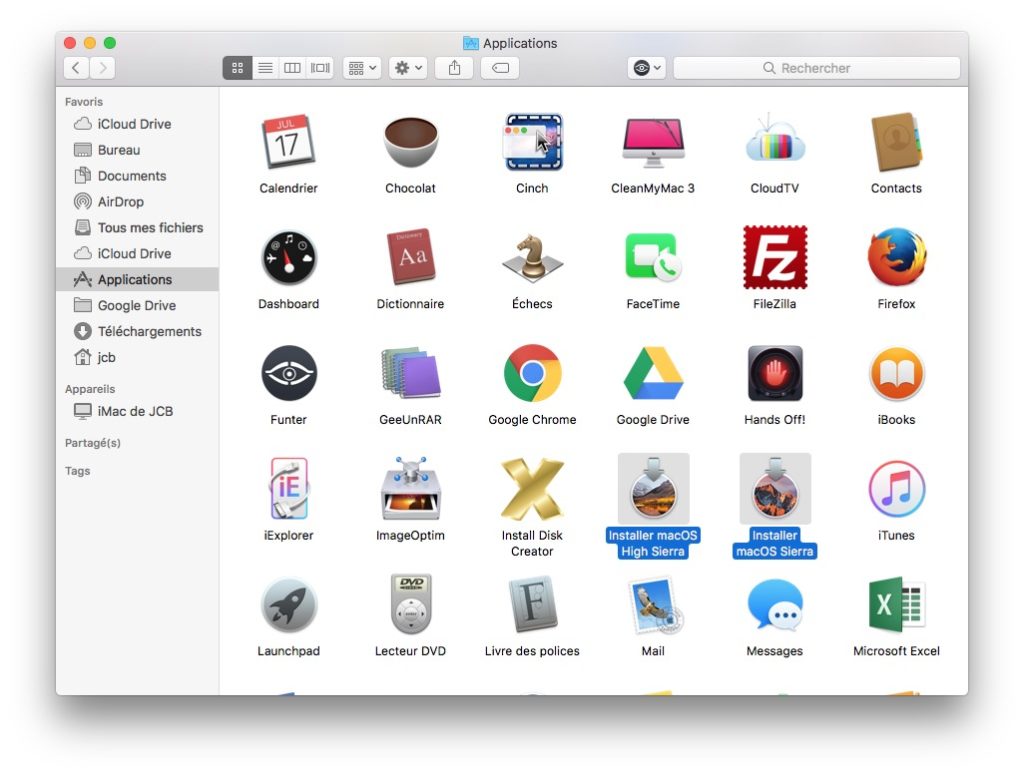Select the Microsoft Excel icon
The height and width of the screenshot is (775, 1024).
pos(897,605)
